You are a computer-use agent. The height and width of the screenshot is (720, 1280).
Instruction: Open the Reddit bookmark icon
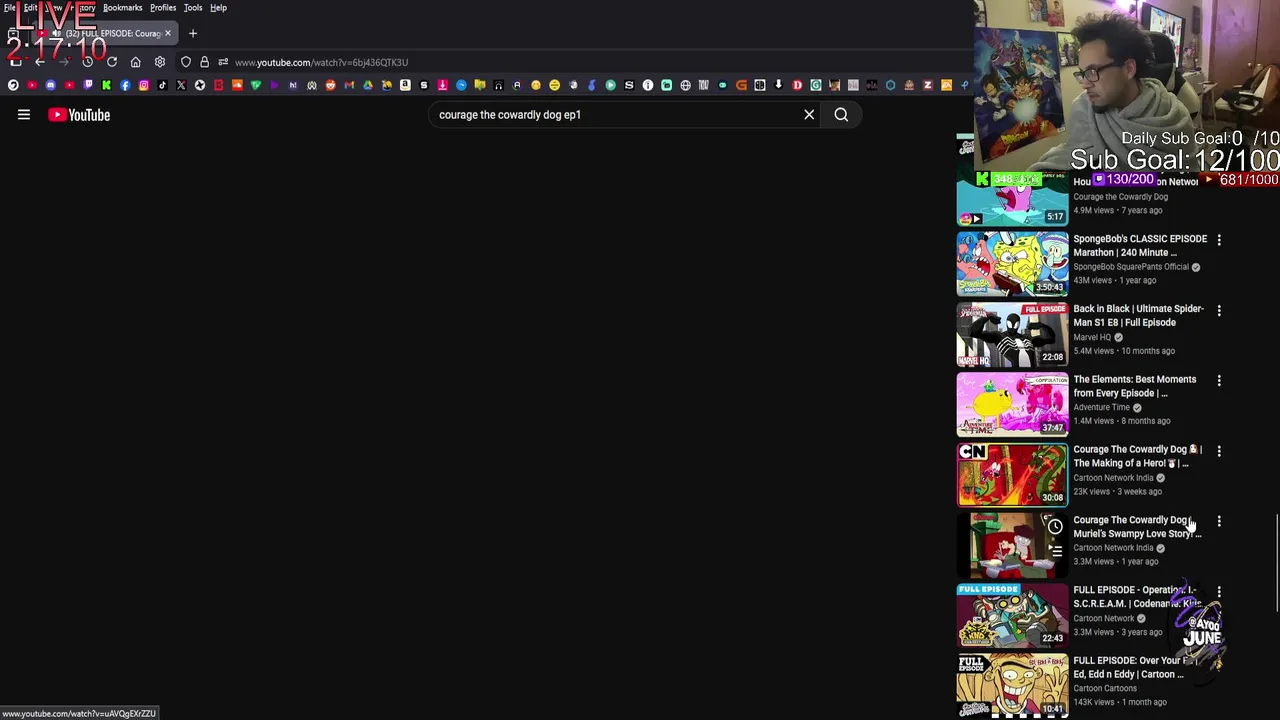point(330,85)
